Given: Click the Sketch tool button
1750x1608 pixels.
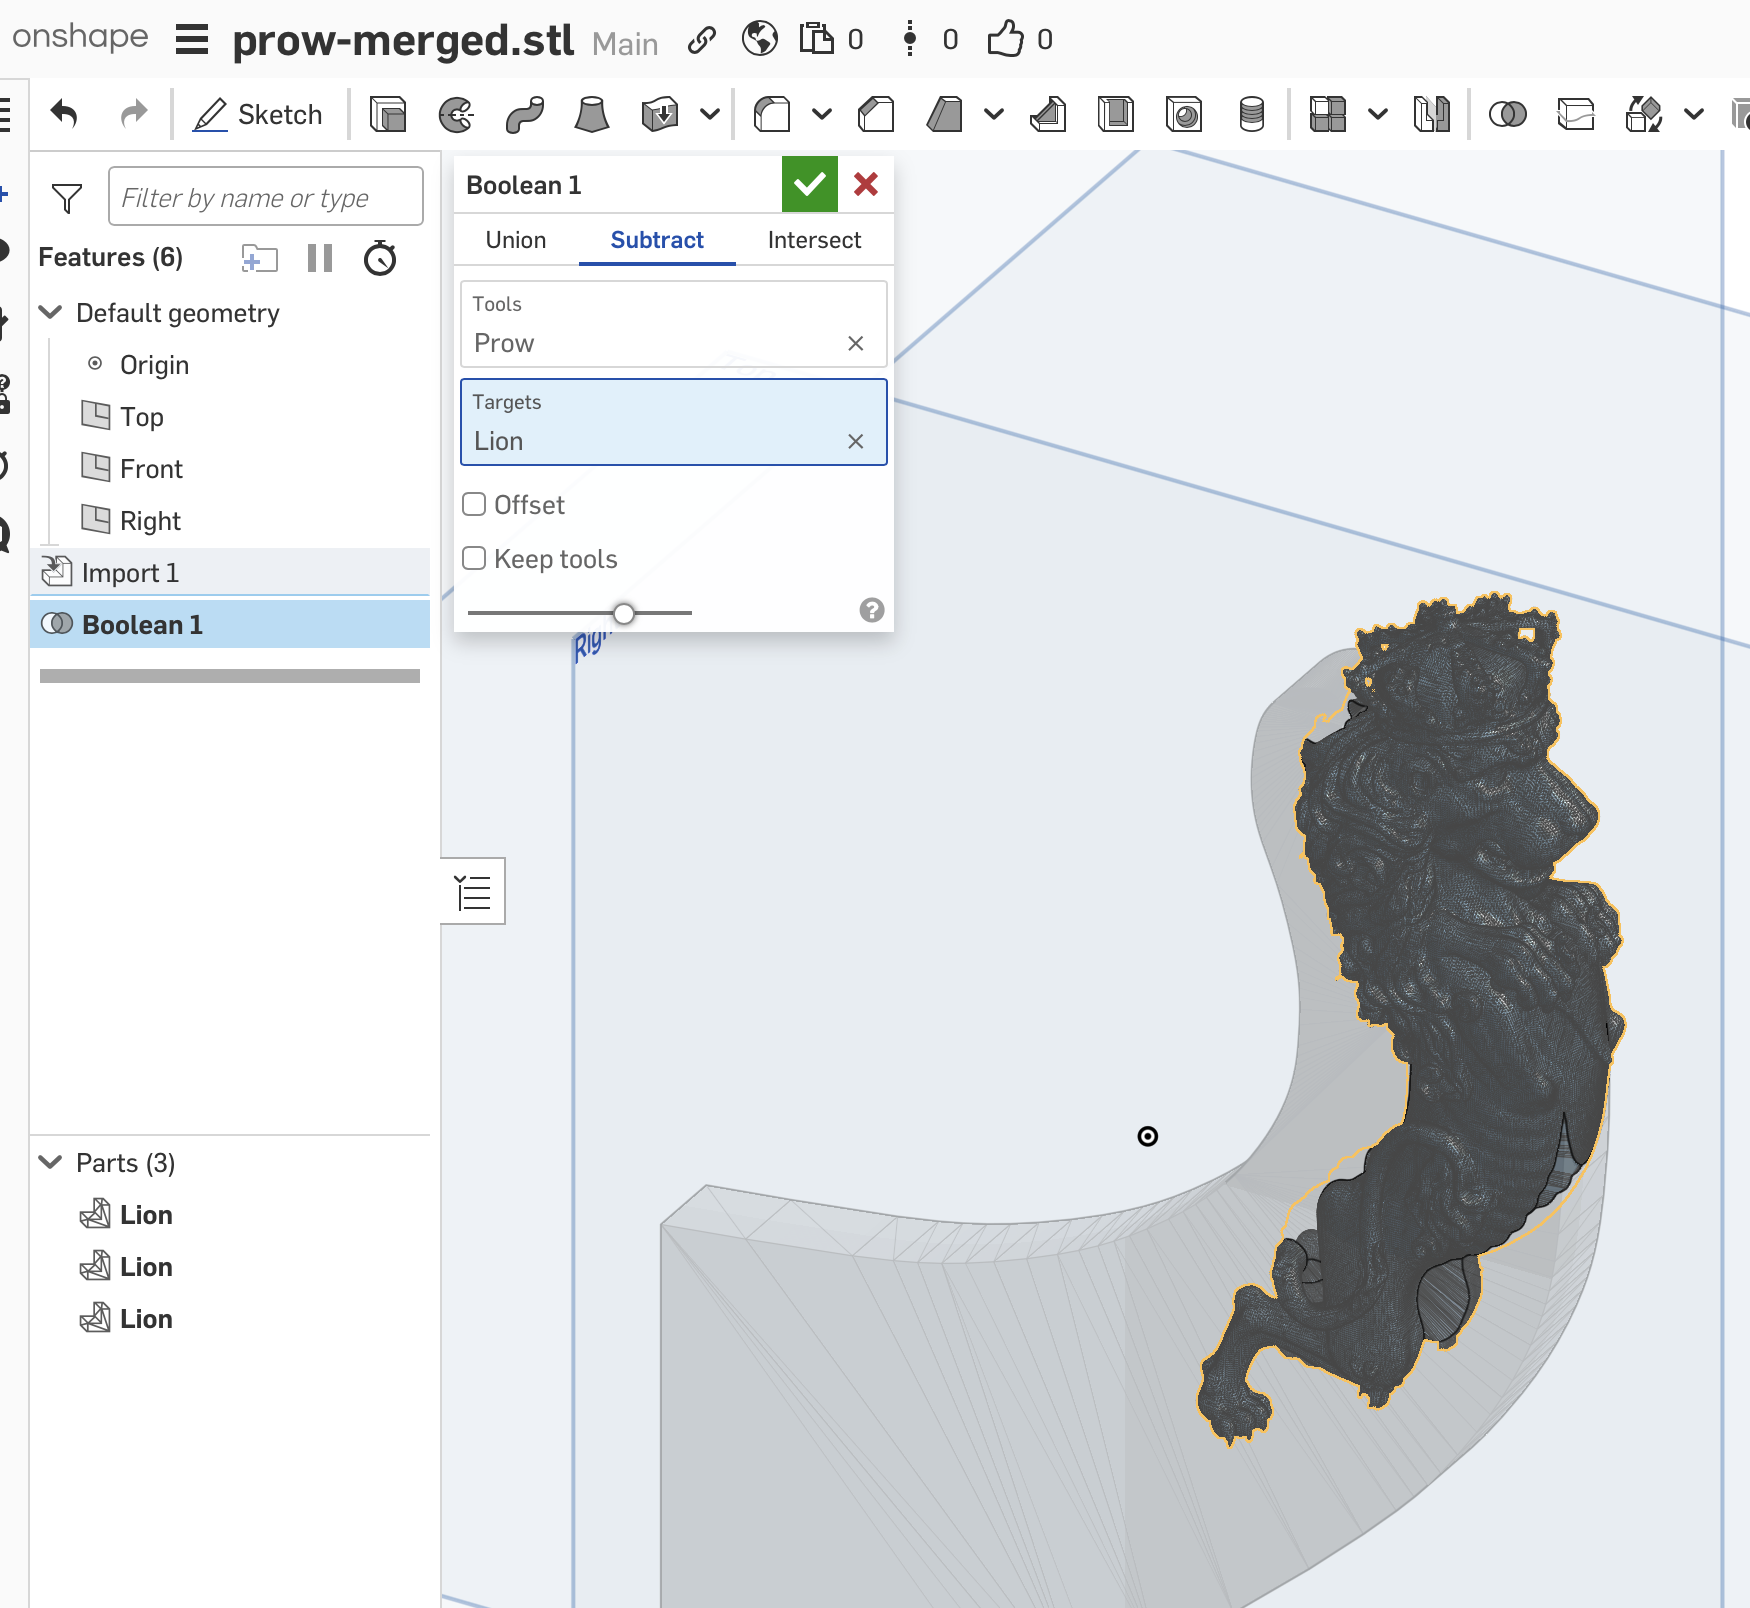Looking at the screenshot, I should (x=258, y=115).
